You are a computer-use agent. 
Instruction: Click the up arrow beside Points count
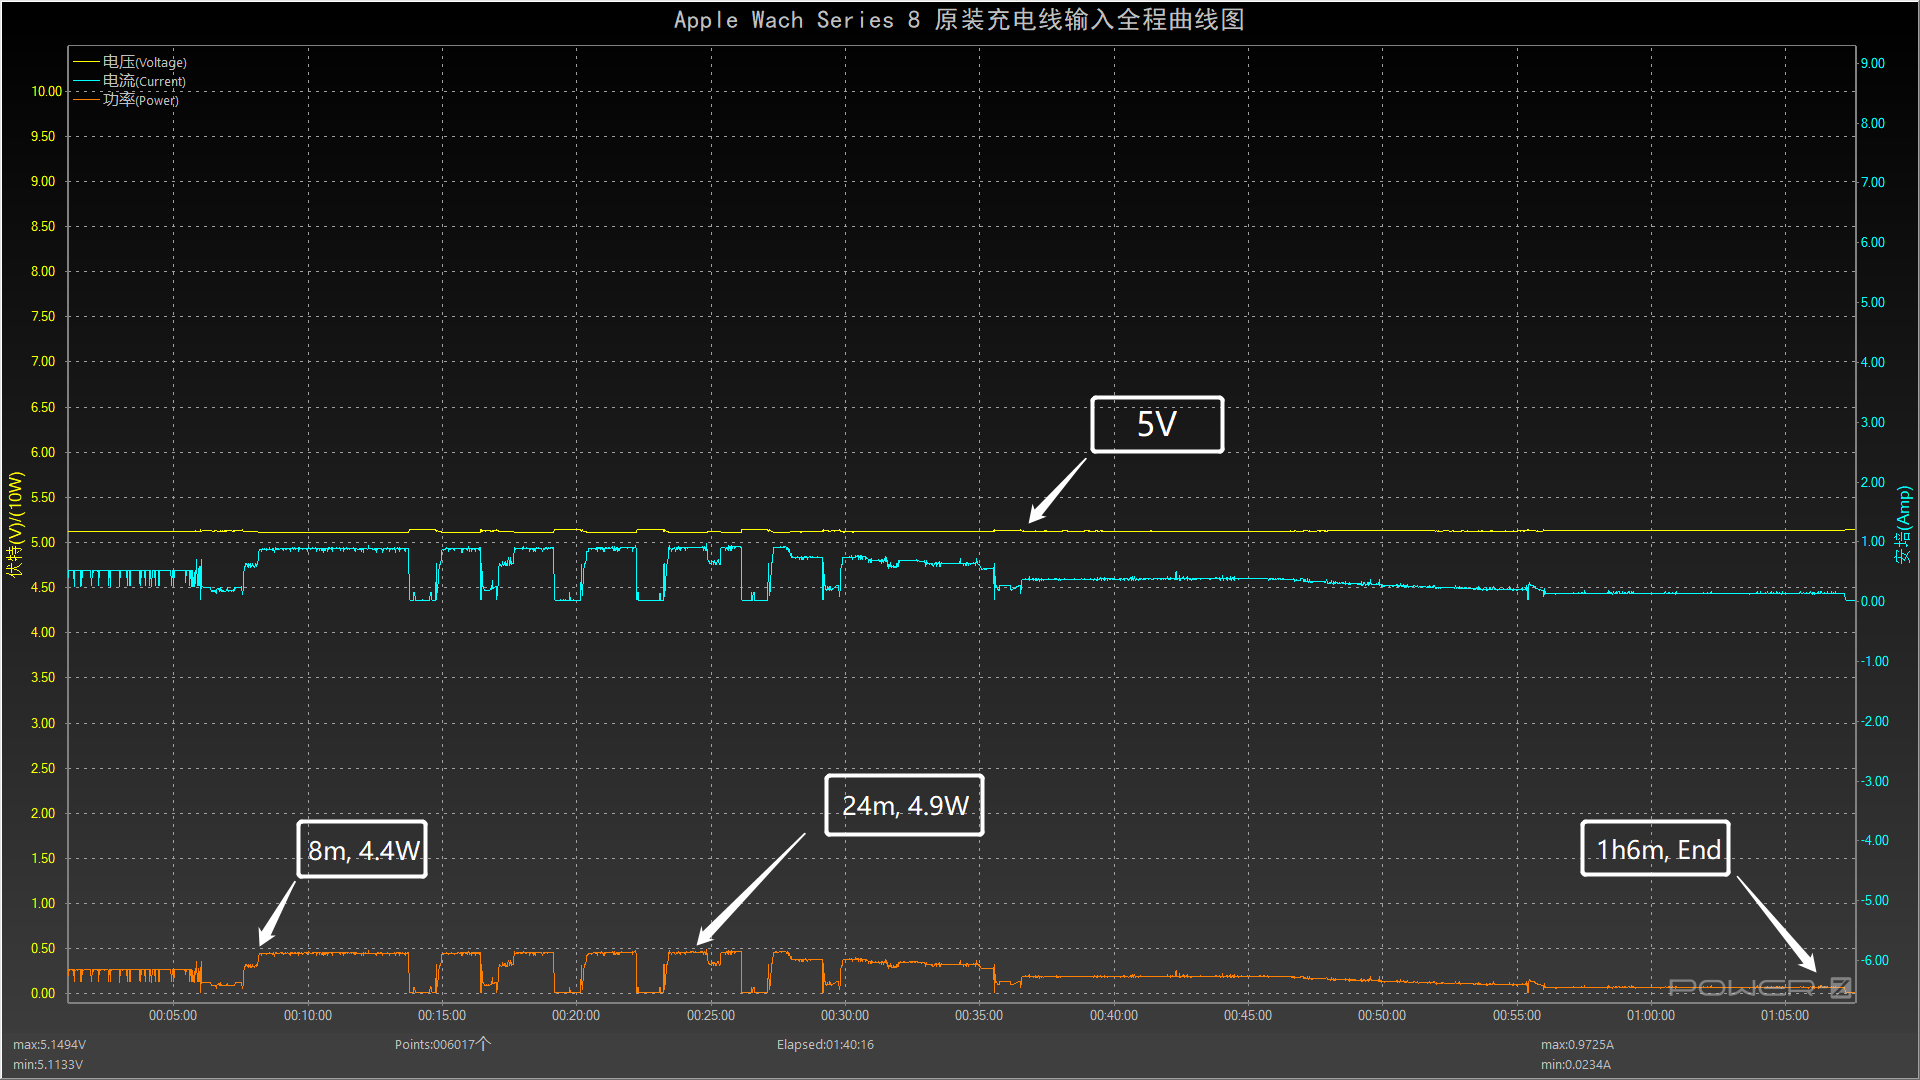pos(484,1044)
